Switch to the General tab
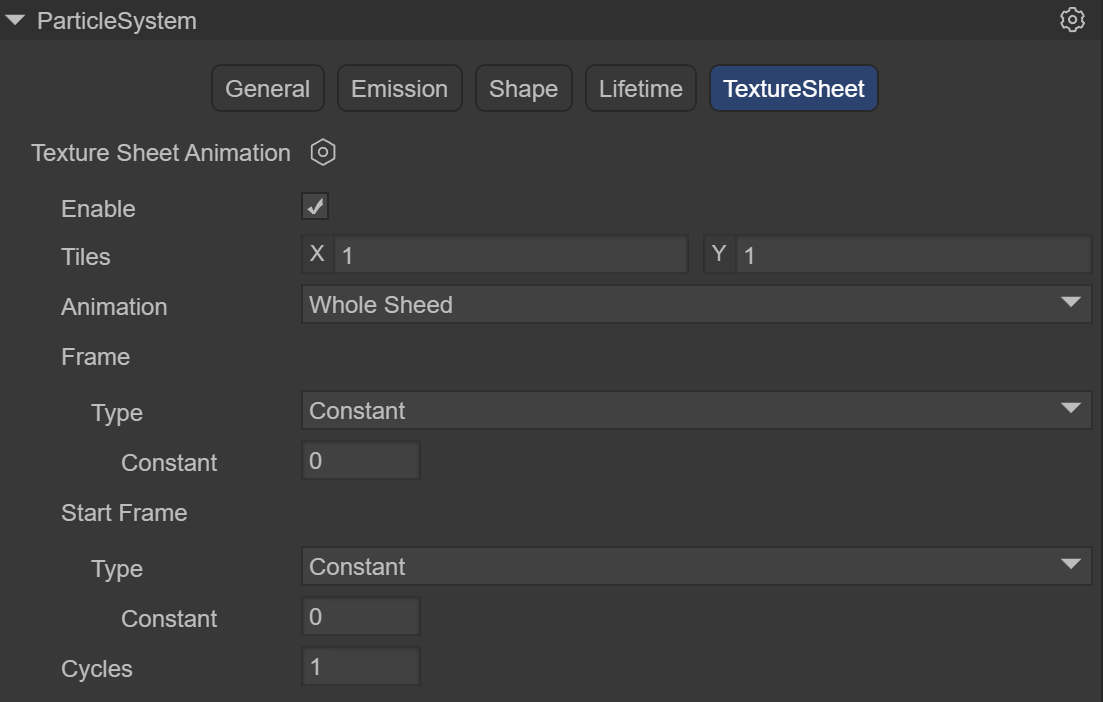1103x702 pixels. tap(267, 89)
